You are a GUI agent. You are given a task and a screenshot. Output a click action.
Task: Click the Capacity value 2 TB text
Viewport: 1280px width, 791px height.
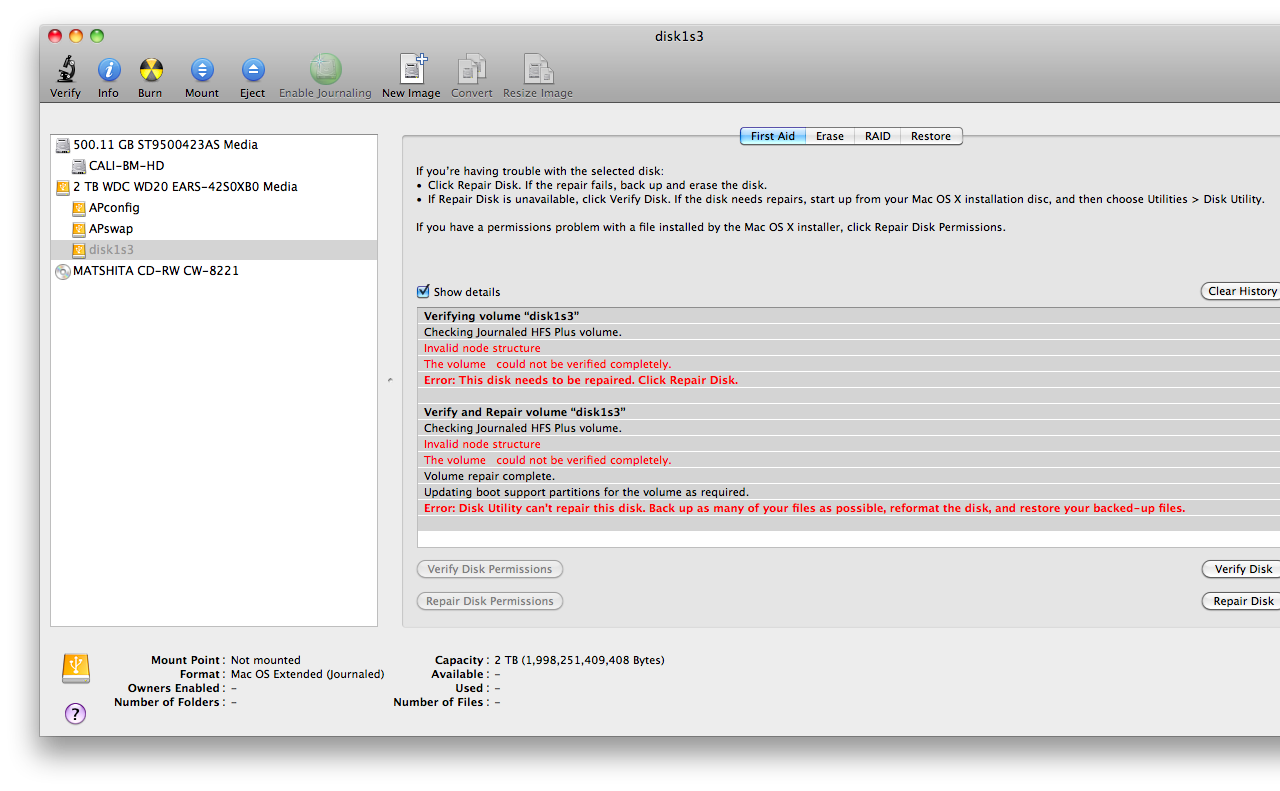[x=579, y=660]
